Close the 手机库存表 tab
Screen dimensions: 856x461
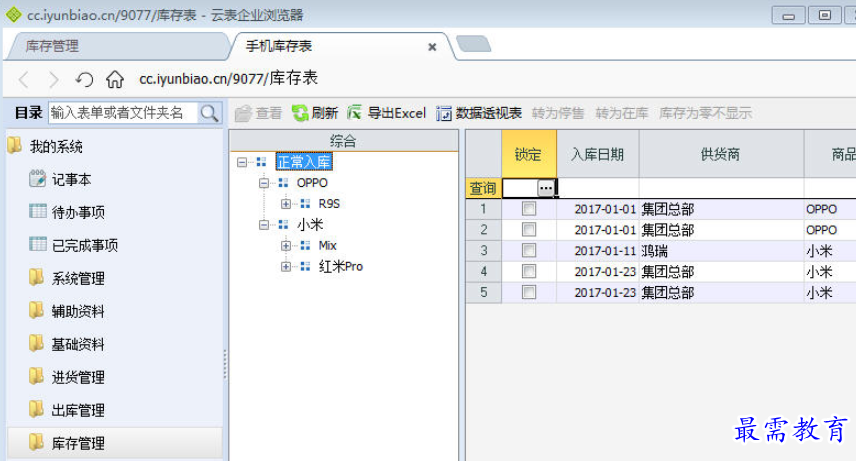click(x=432, y=47)
